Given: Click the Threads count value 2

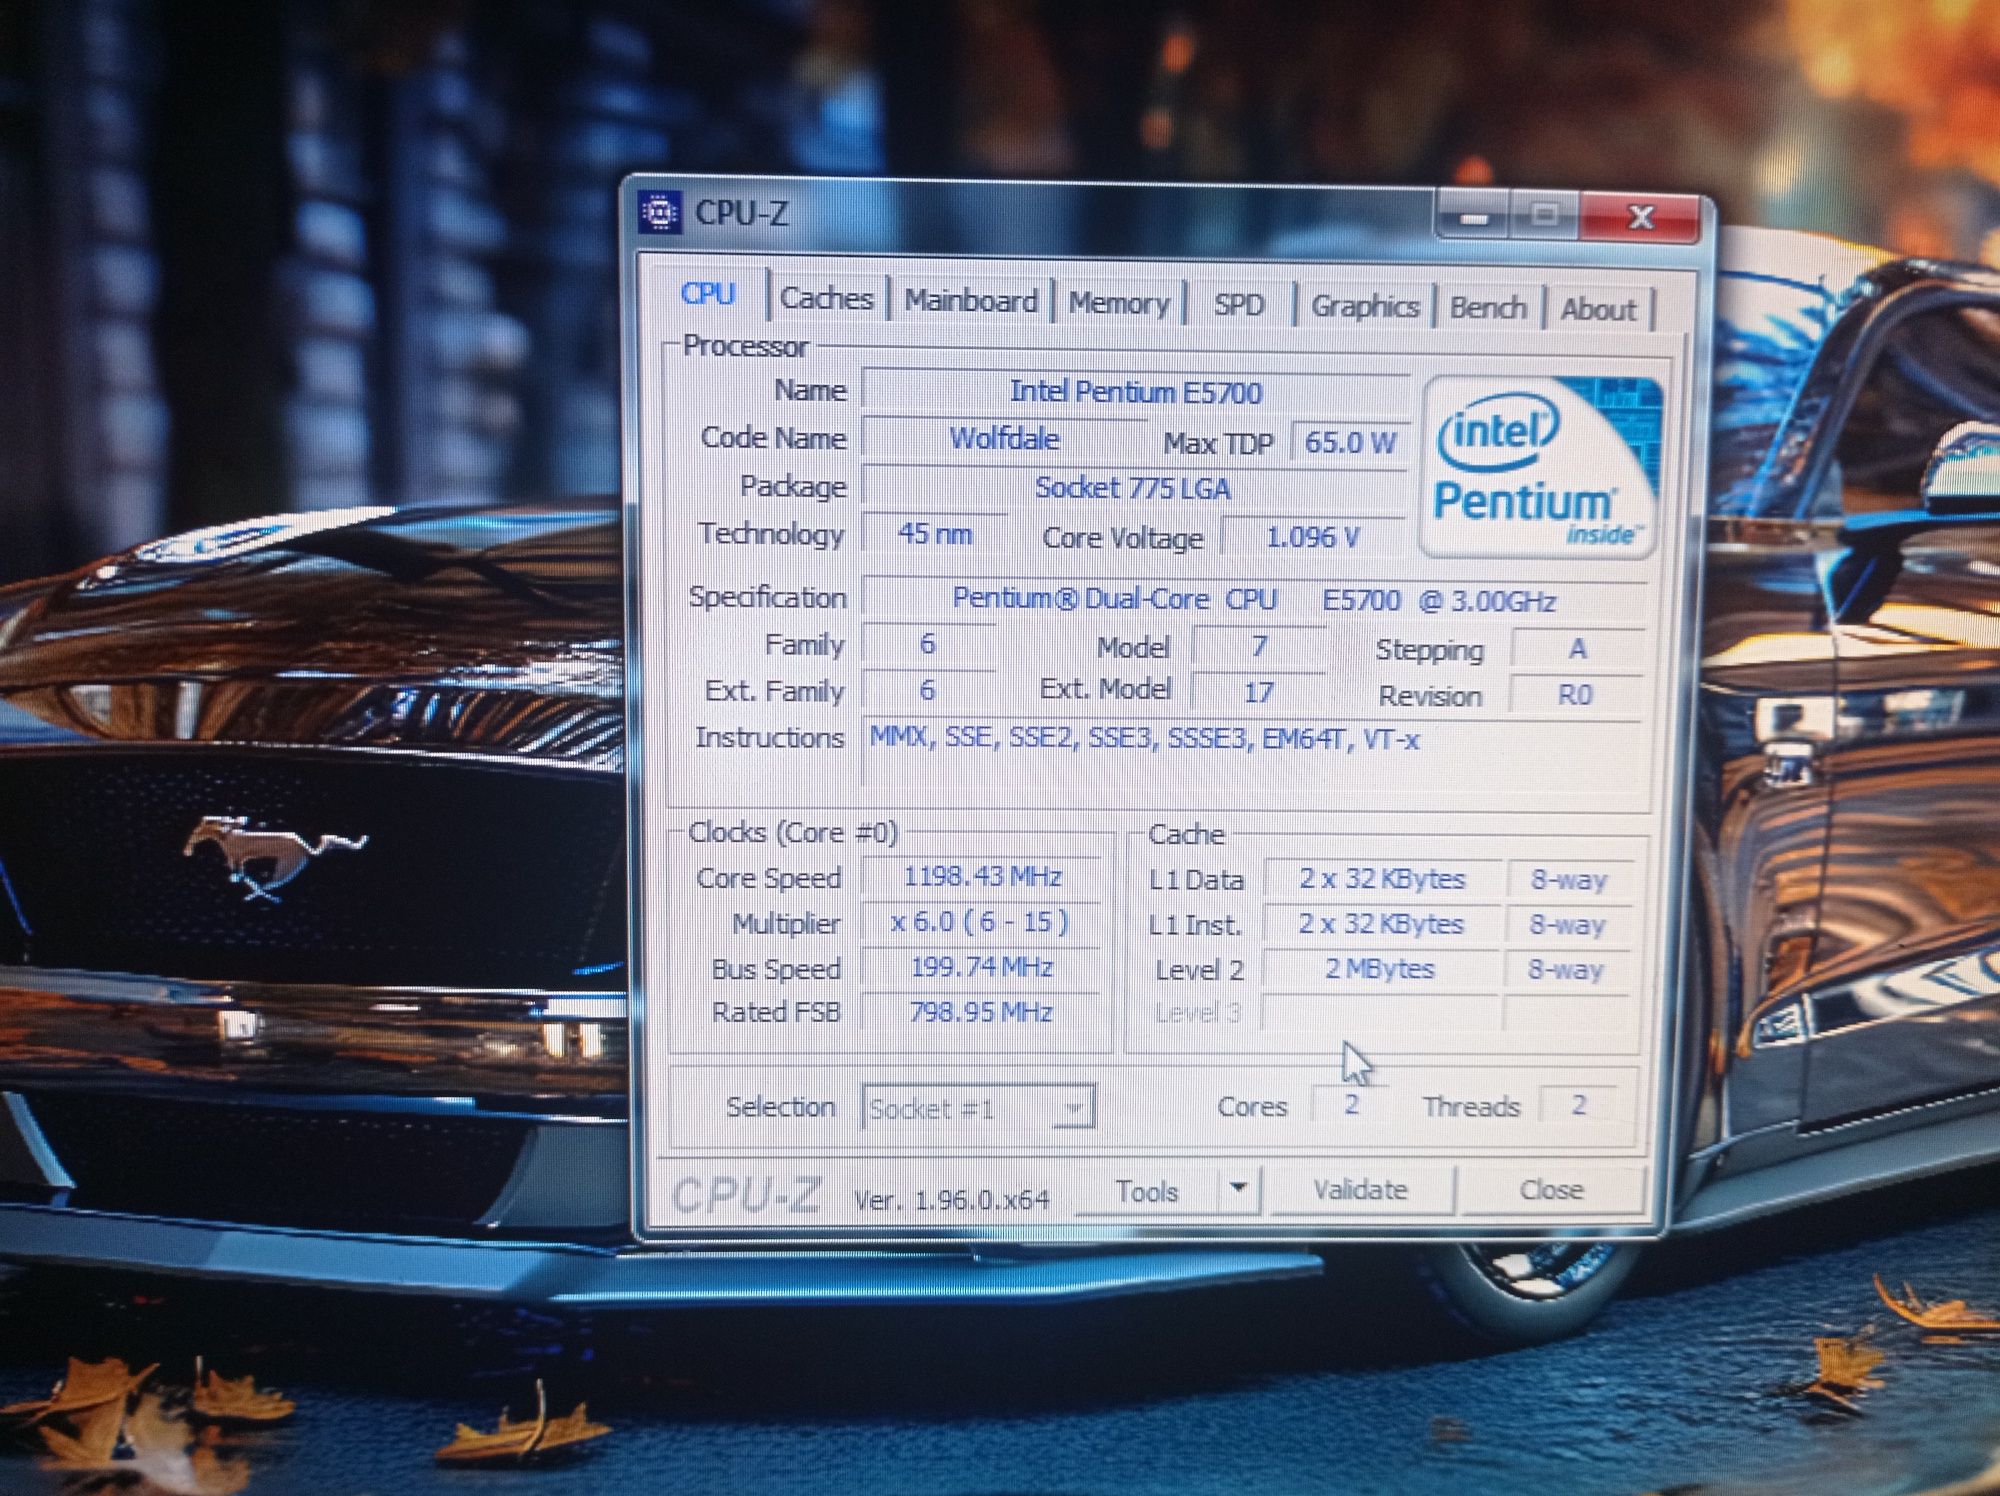Looking at the screenshot, I should pos(1578,1105).
